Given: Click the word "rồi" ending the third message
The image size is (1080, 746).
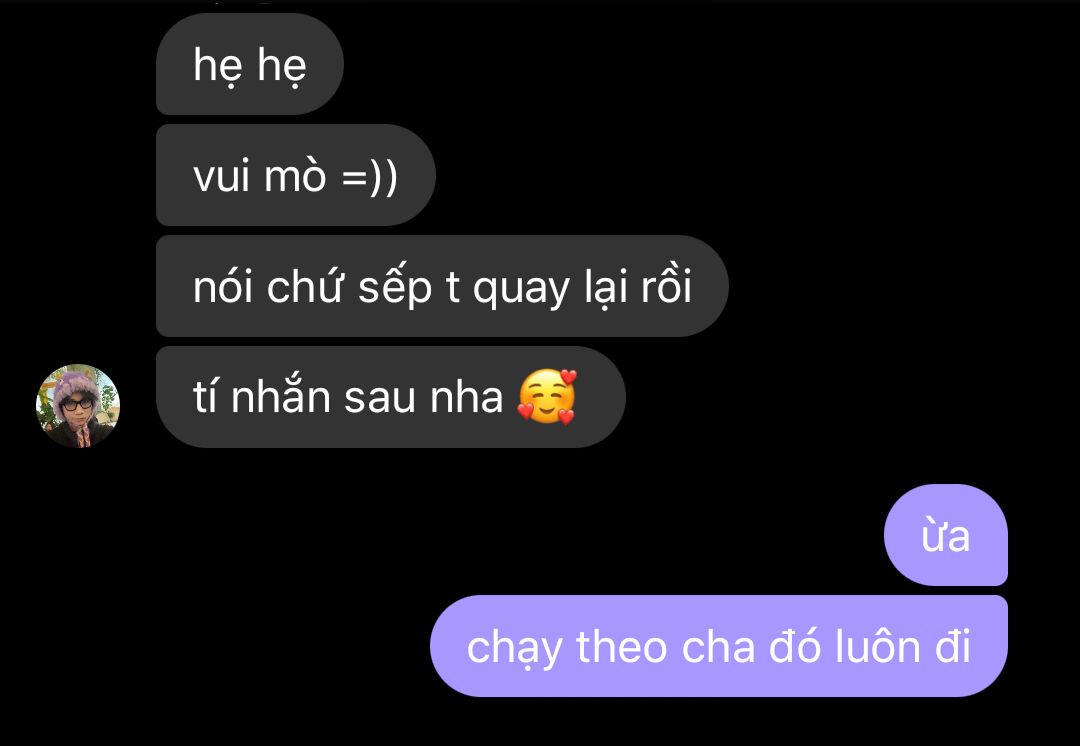Looking at the screenshot, I should [x=666, y=286].
